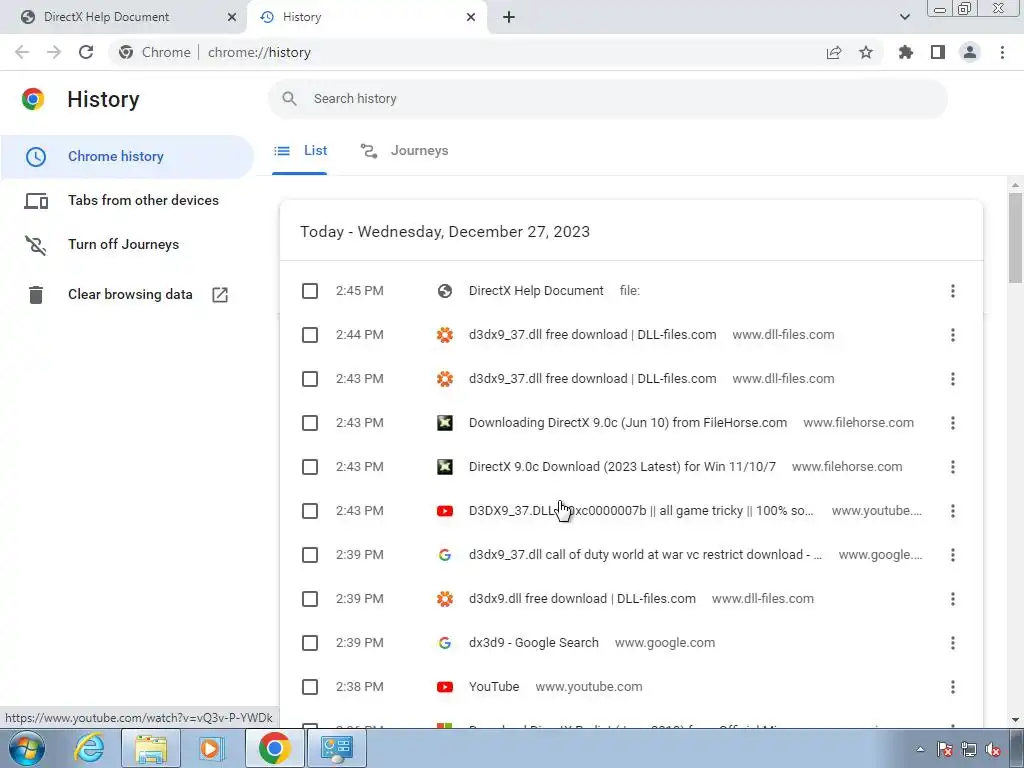
Task: Check the 2:43 PM d3dx9_37.dll free download box
Action: pyautogui.click(x=310, y=379)
